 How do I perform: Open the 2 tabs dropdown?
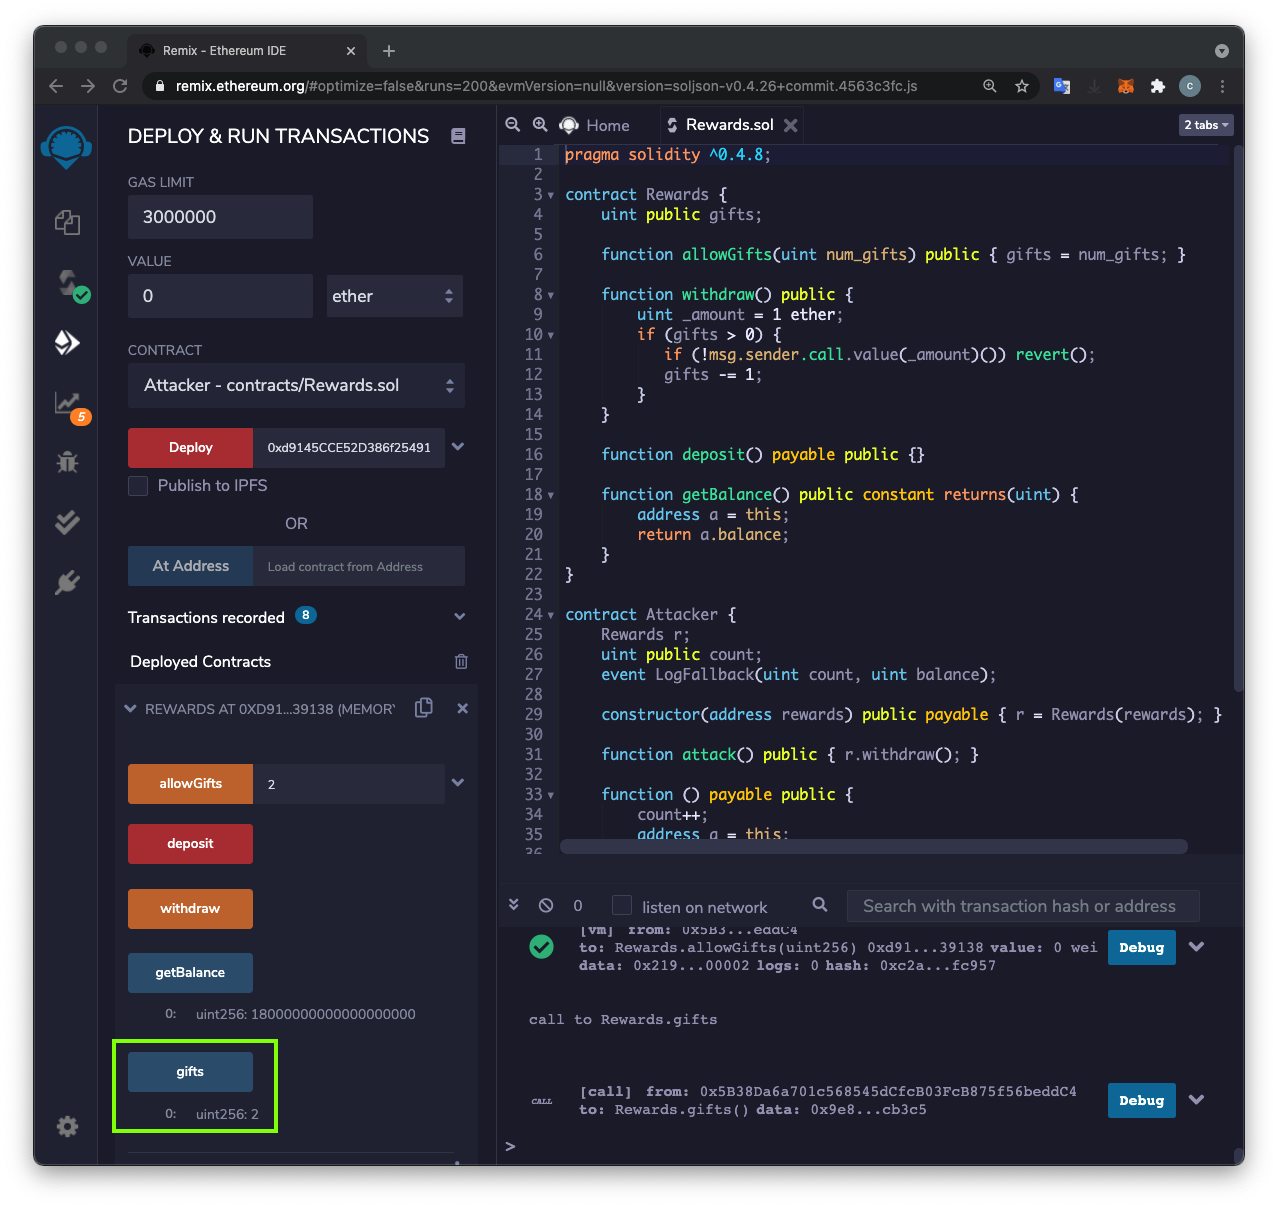pyautogui.click(x=1206, y=125)
